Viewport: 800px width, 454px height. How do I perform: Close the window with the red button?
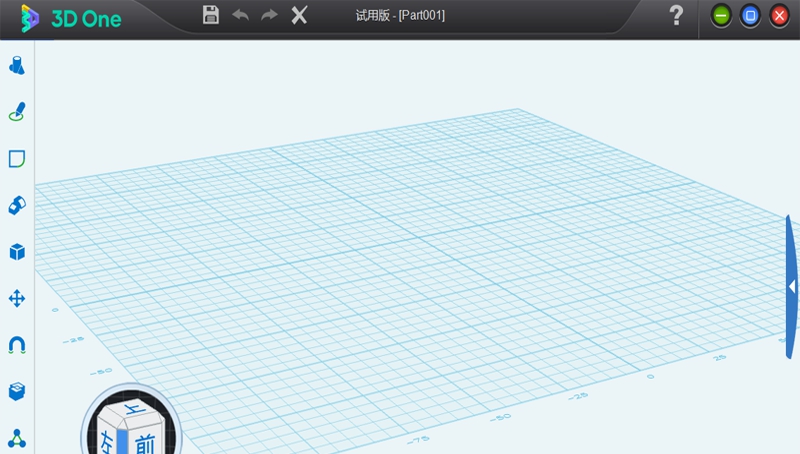(779, 16)
